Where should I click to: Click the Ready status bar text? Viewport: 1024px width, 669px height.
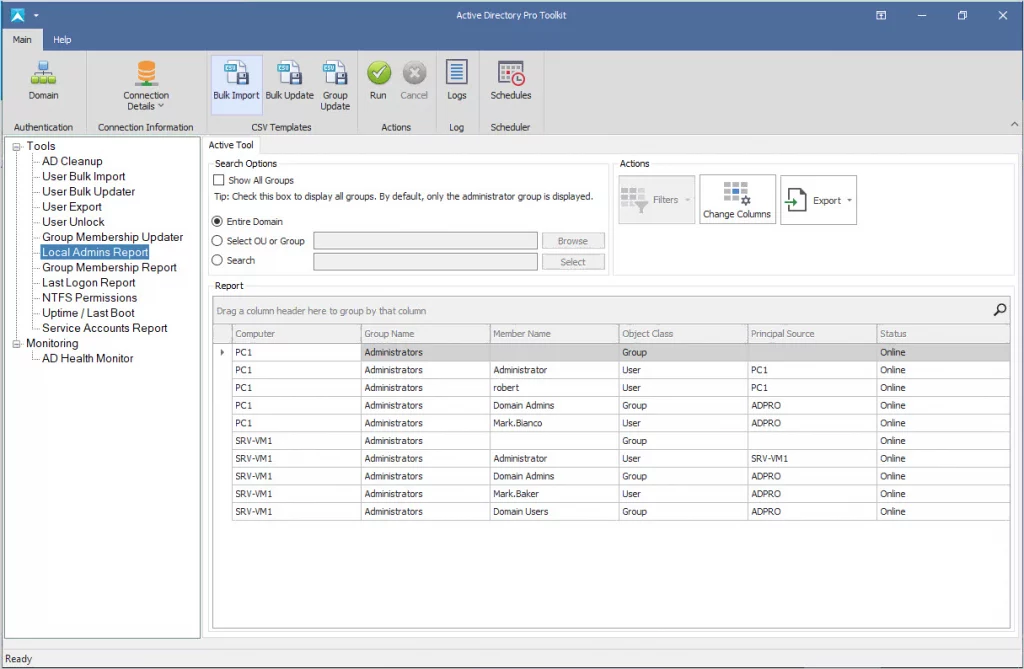[18, 659]
